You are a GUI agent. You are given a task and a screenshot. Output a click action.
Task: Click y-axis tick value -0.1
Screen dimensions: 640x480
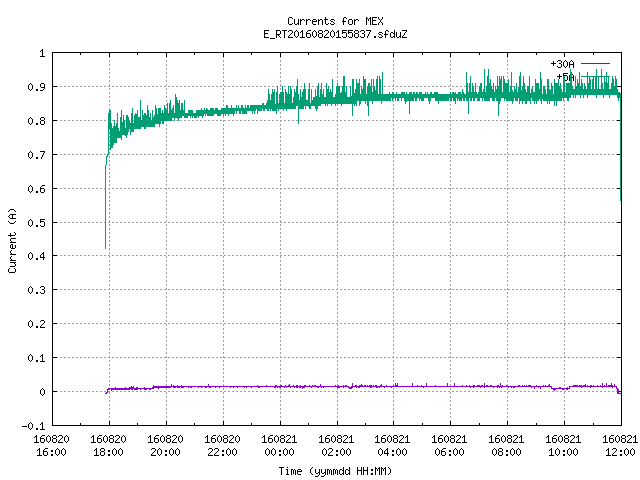pos(33,426)
